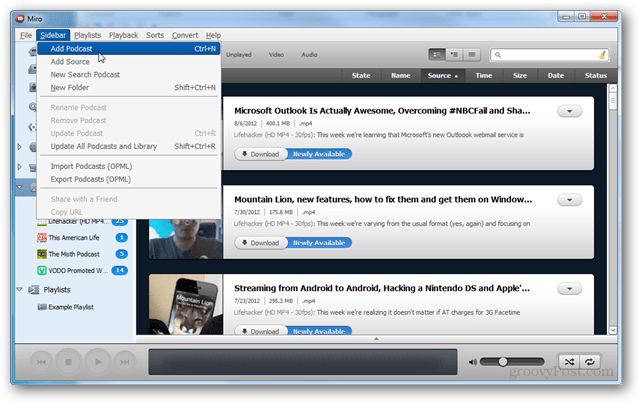Select New Folder menu entry
This screenshot has height=403, width=640.
(129, 87)
